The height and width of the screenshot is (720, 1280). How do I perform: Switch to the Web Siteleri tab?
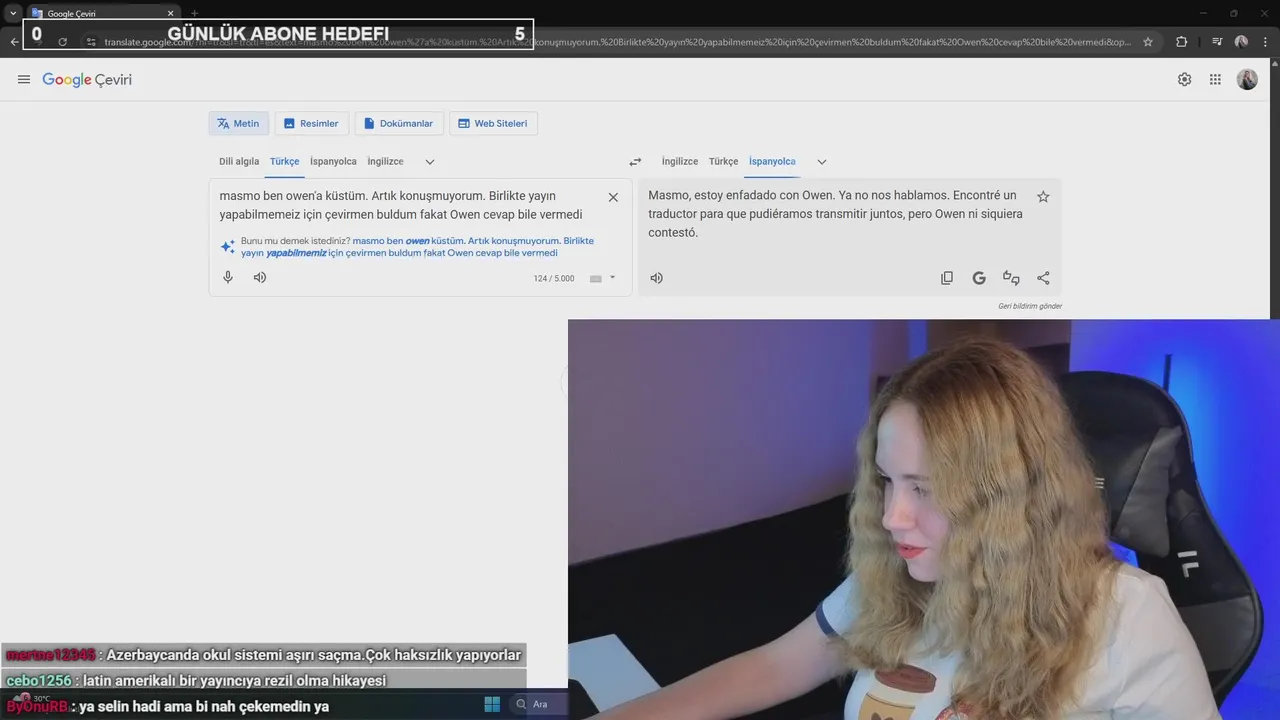tap(493, 123)
